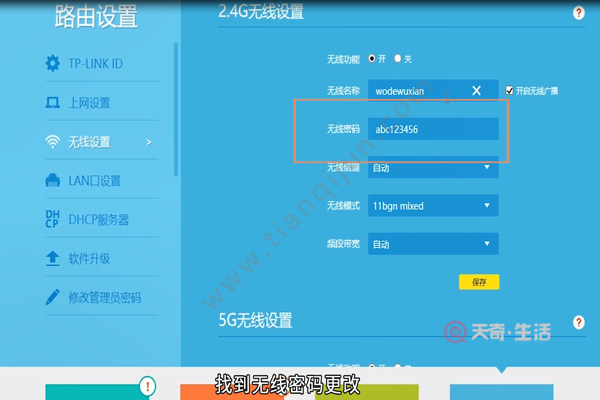Click the yellow 保存 button
This screenshot has height=400, width=600.
[478, 282]
